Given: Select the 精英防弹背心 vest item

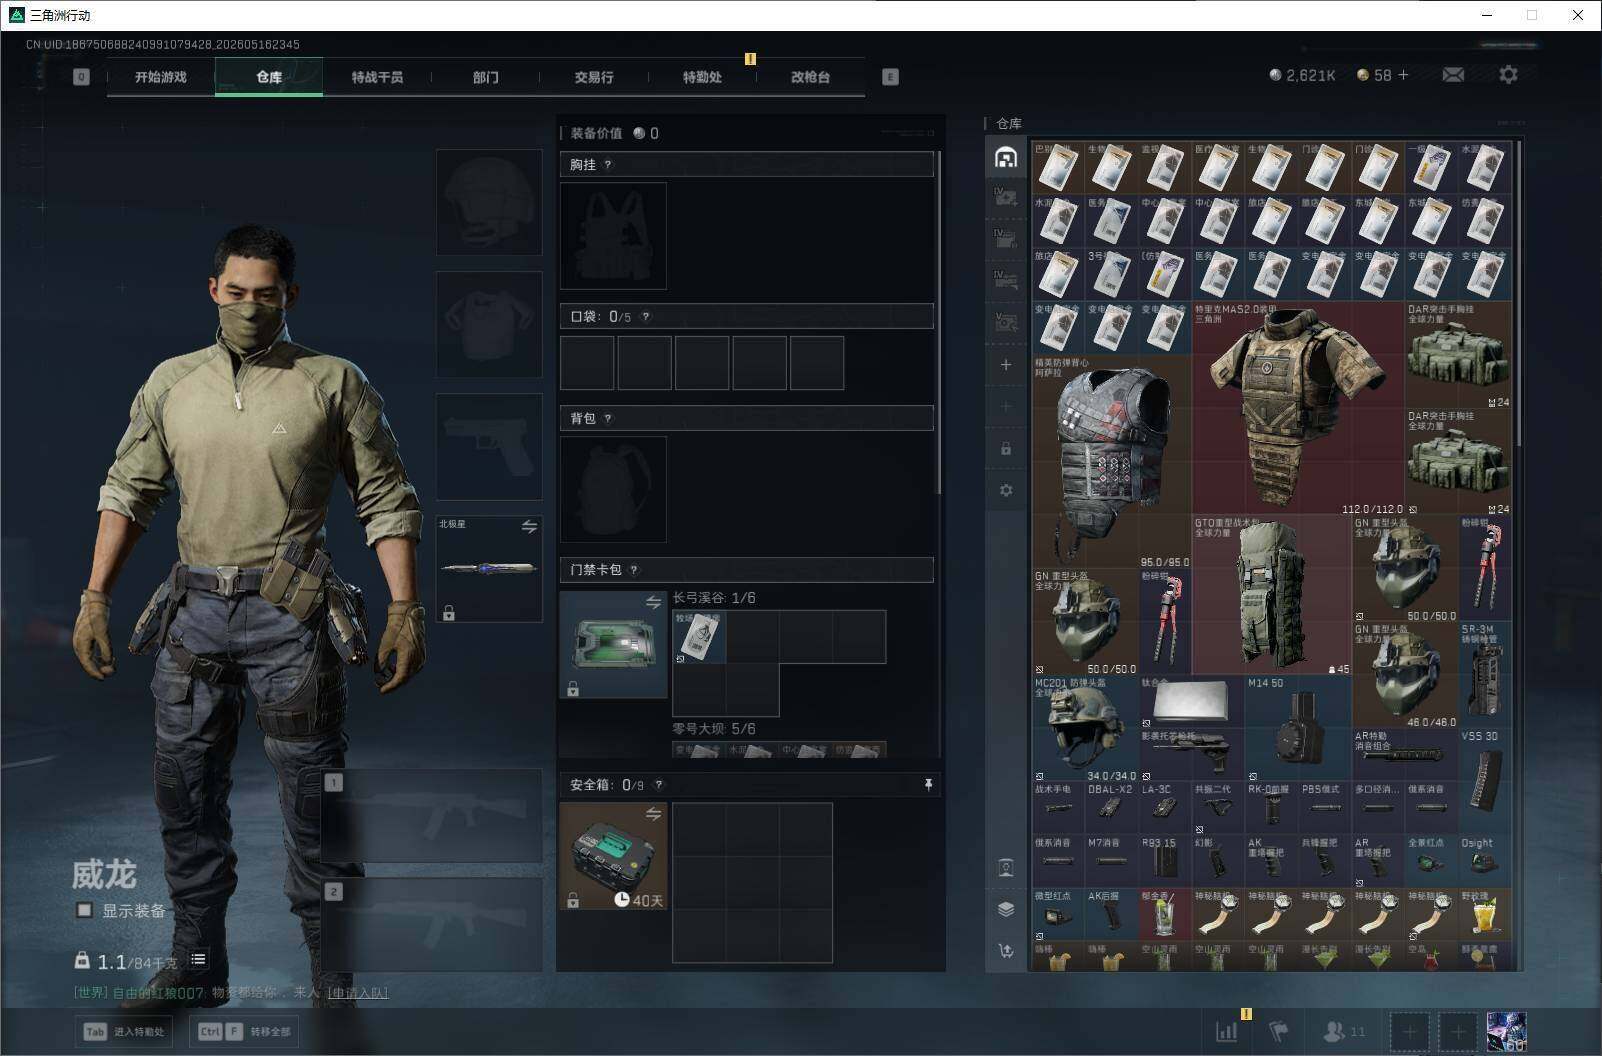Looking at the screenshot, I should 1112,462.
